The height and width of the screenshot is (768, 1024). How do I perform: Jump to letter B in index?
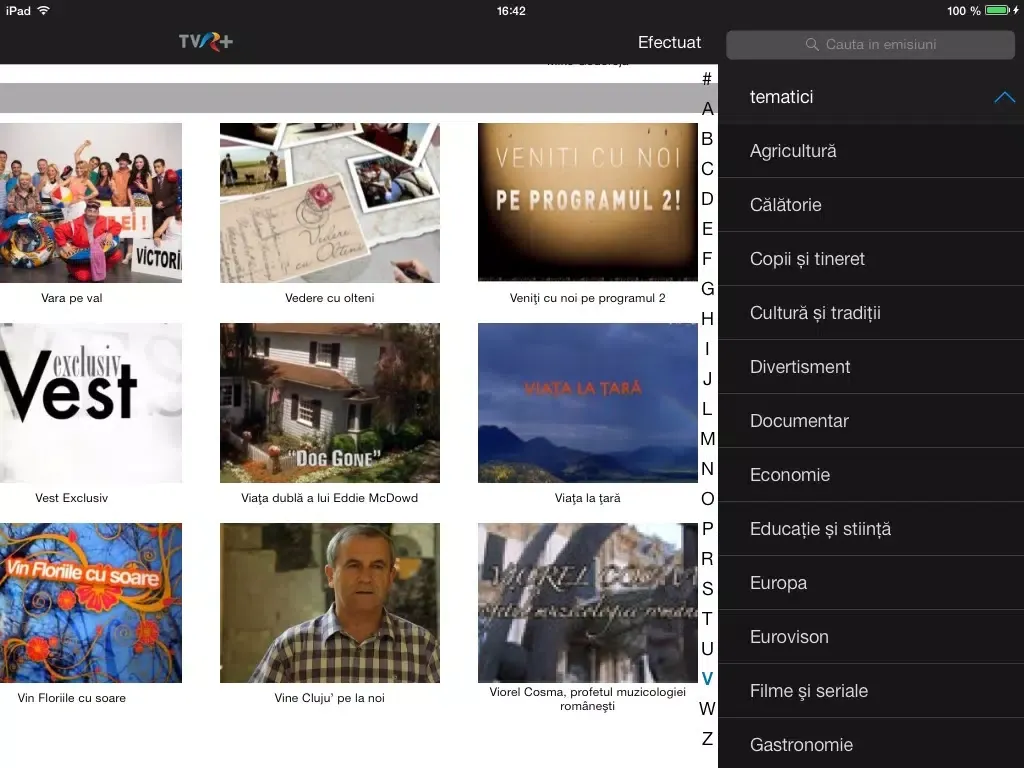pos(707,139)
